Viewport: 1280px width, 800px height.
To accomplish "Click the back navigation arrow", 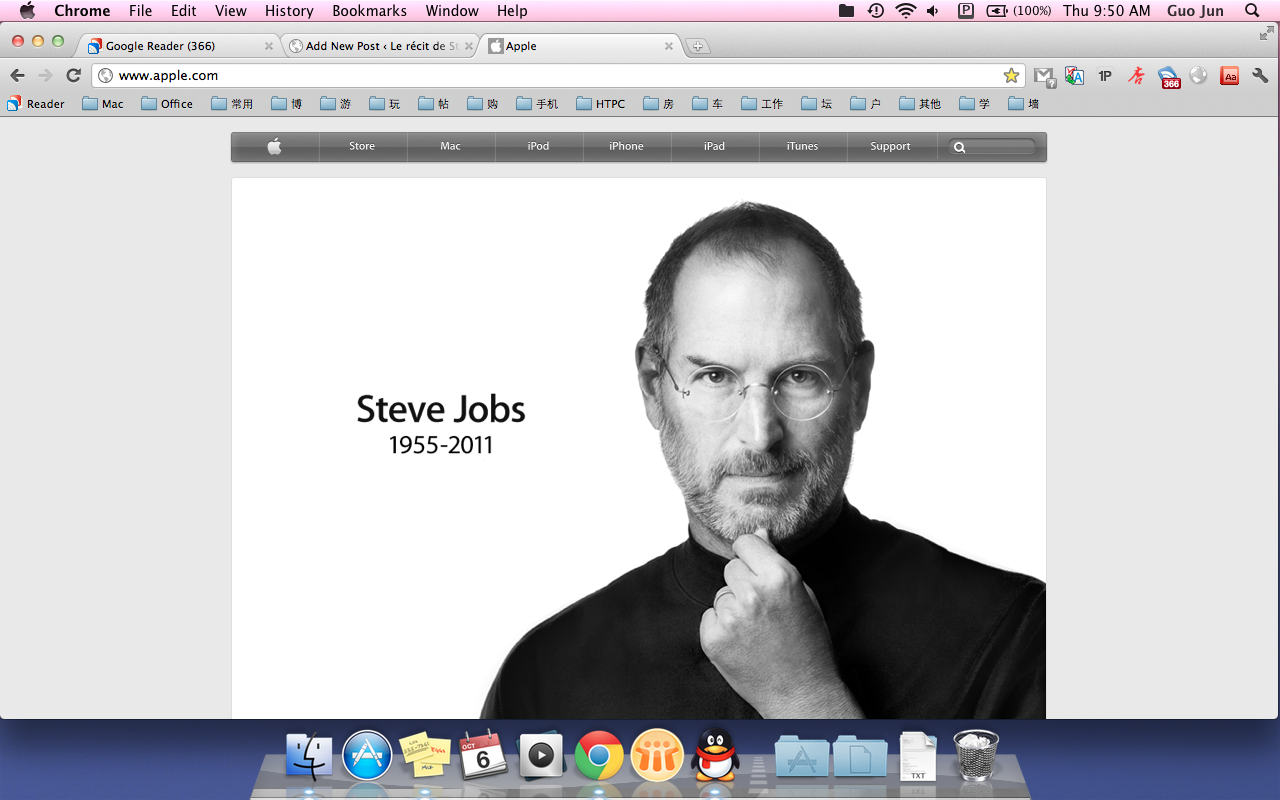I will (x=17, y=75).
